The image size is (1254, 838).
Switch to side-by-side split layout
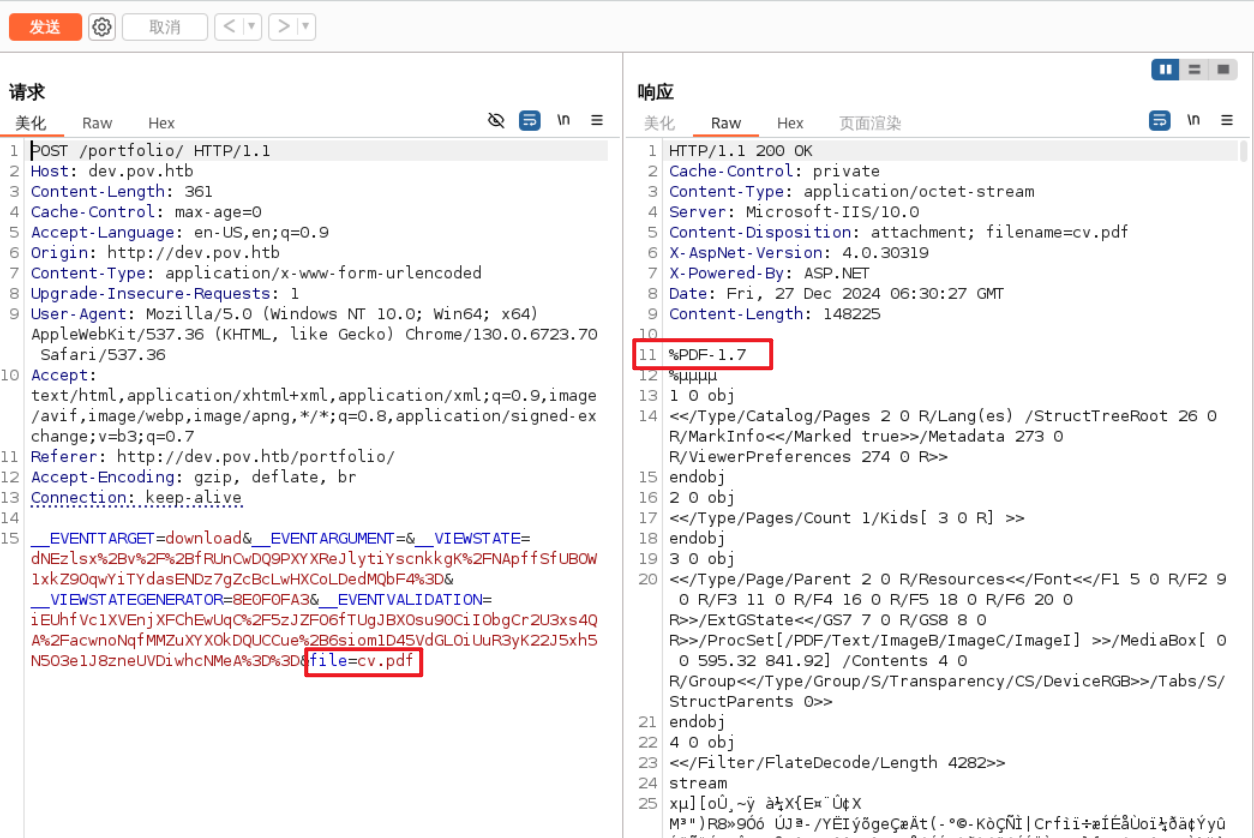click(x=1165, y=70)
